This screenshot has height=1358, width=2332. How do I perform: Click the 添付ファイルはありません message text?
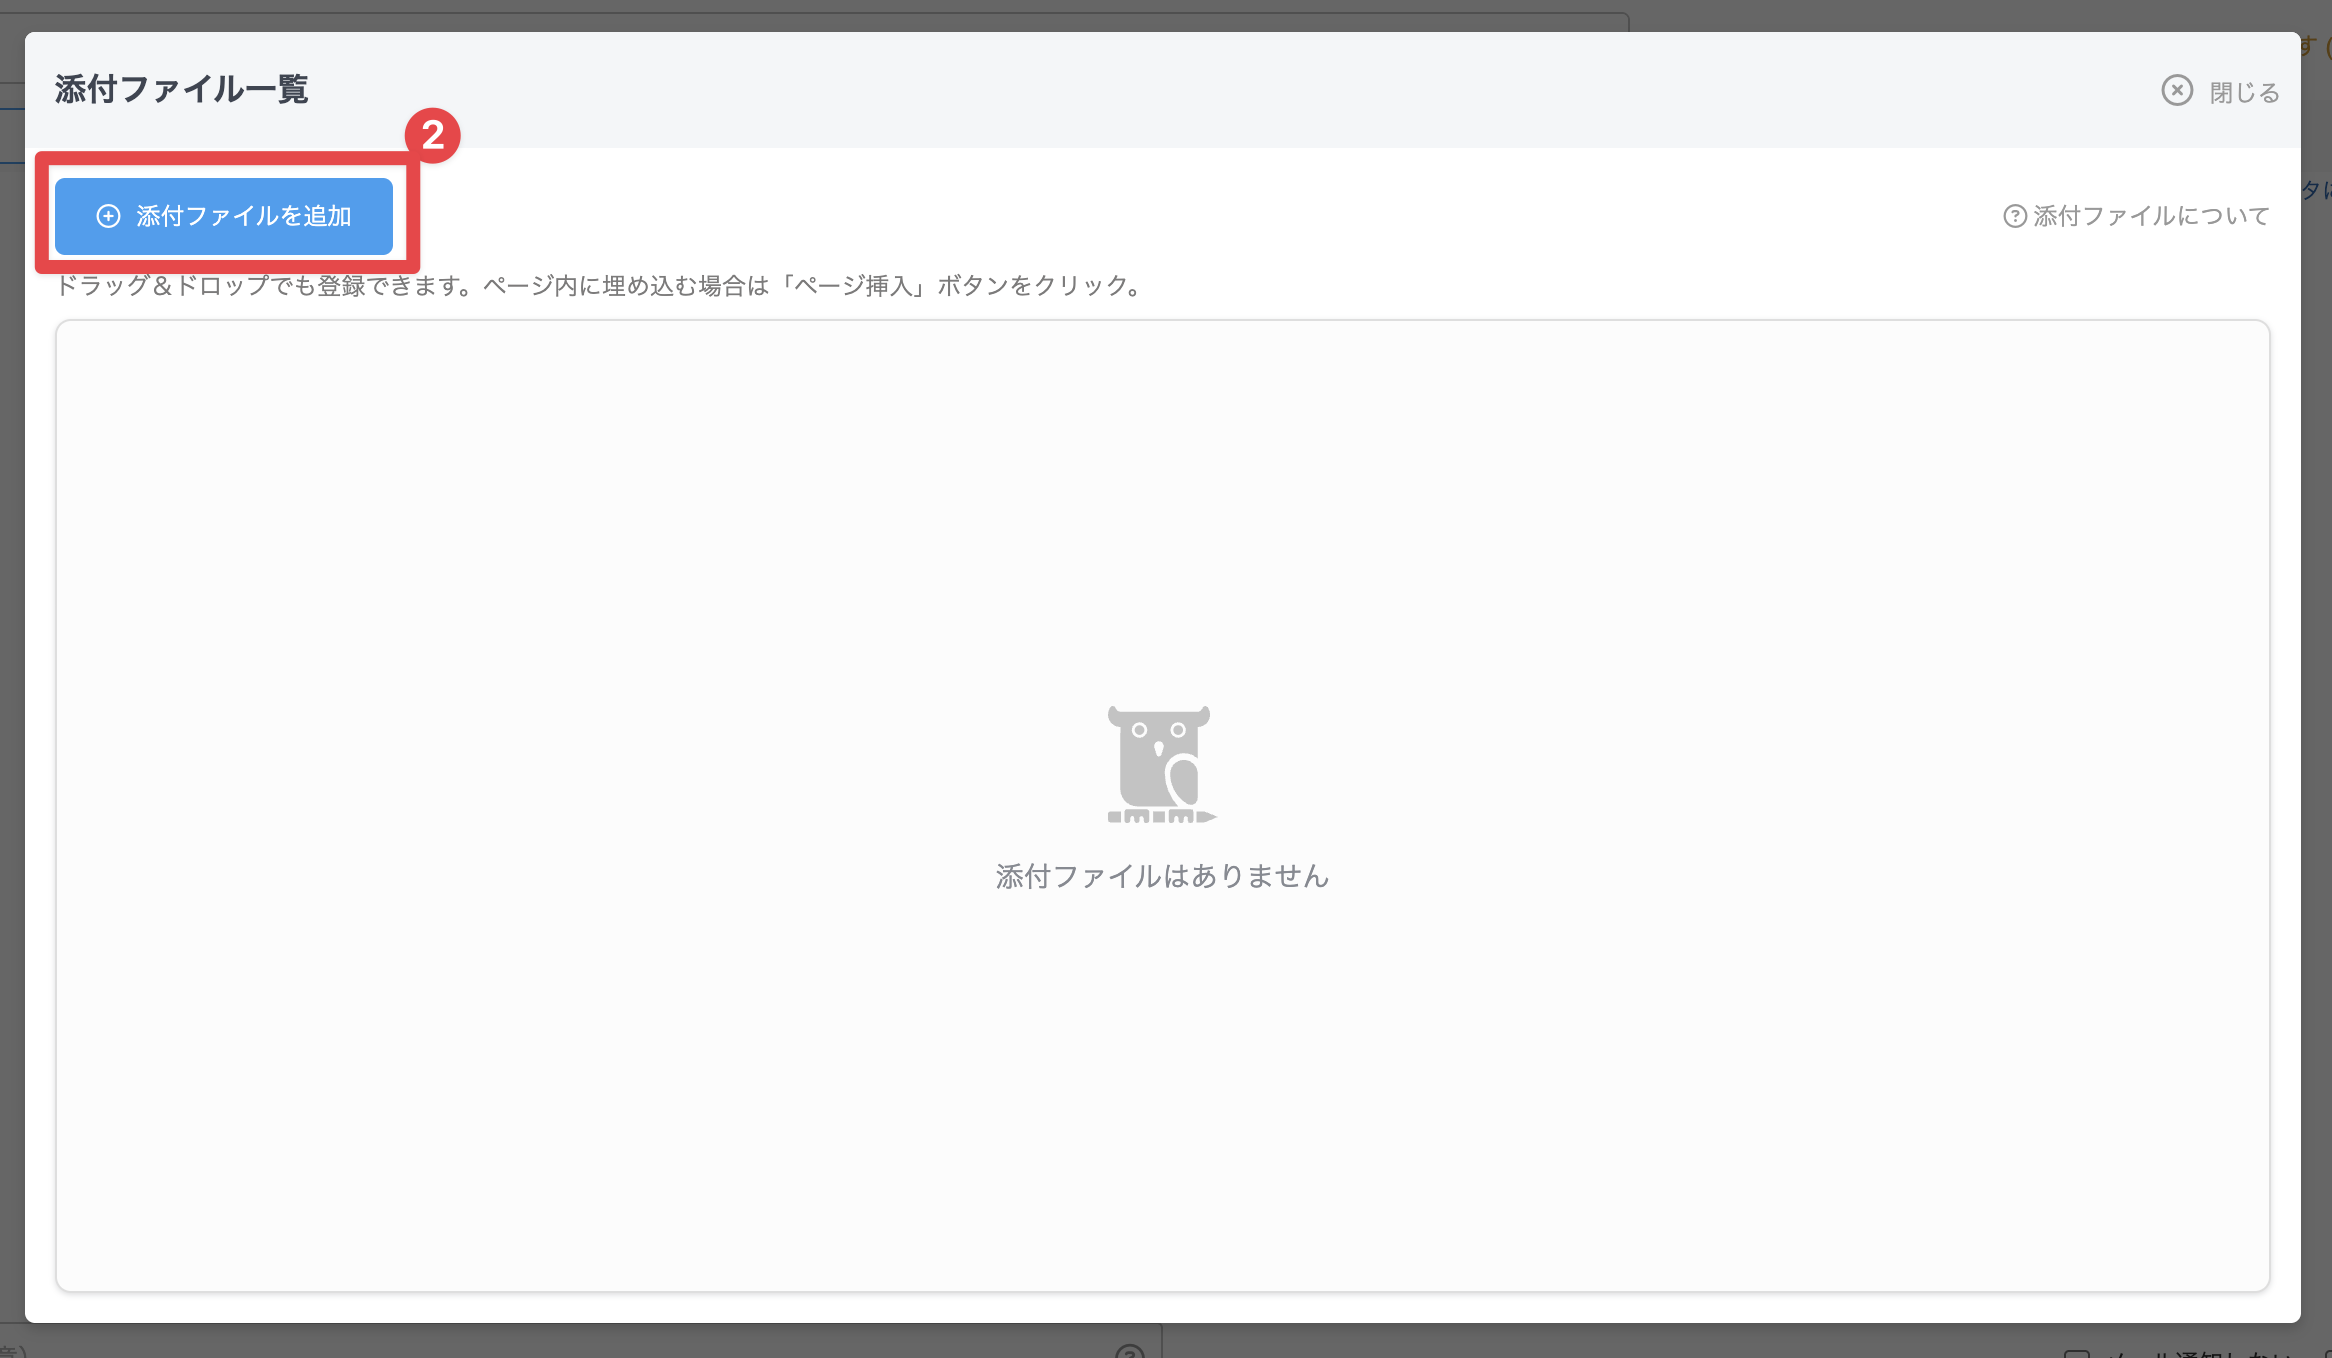(1162, 877)
